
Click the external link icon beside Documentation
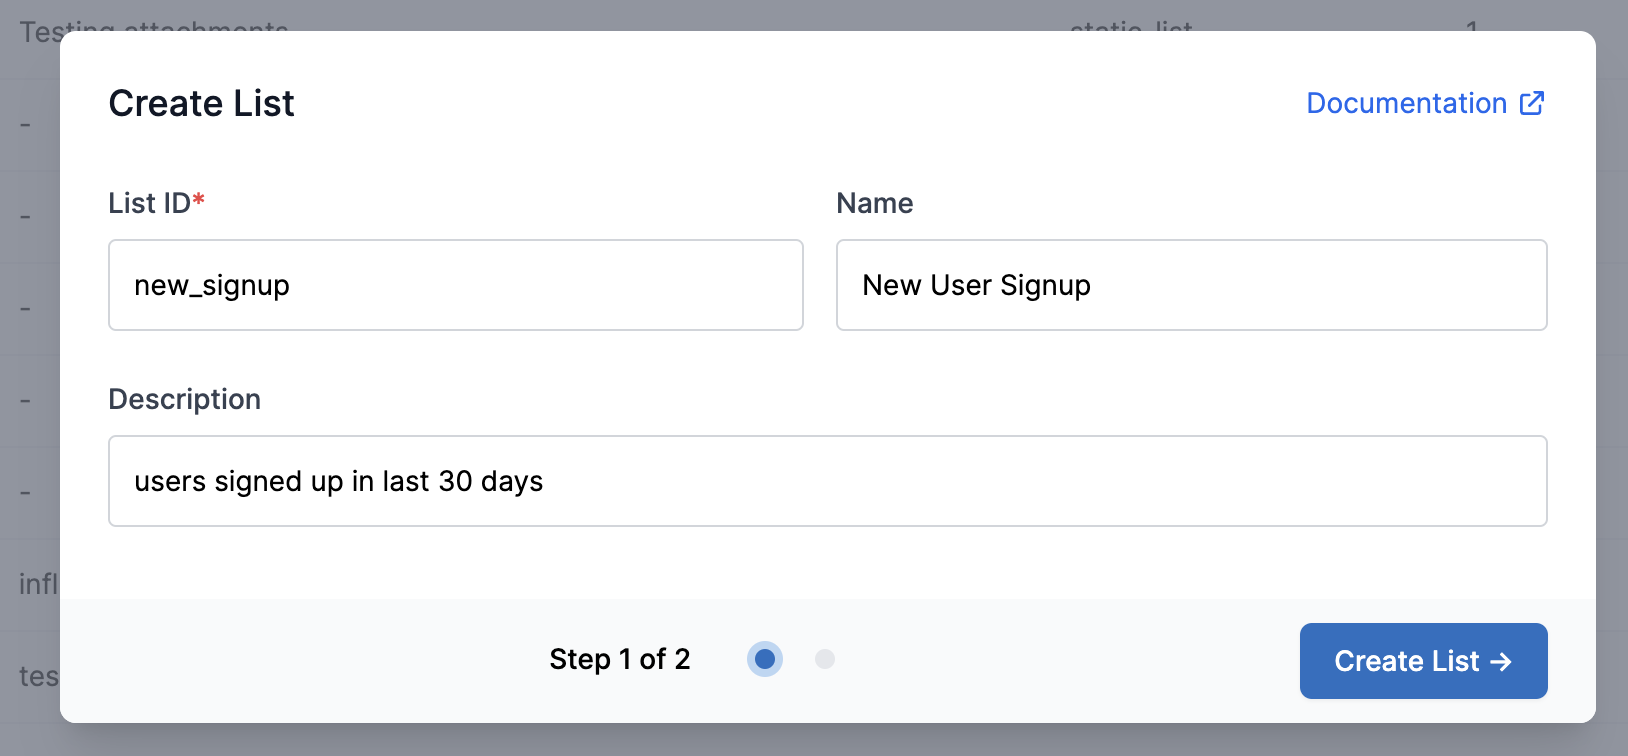pyautogui.click(x=1532, y=103)
